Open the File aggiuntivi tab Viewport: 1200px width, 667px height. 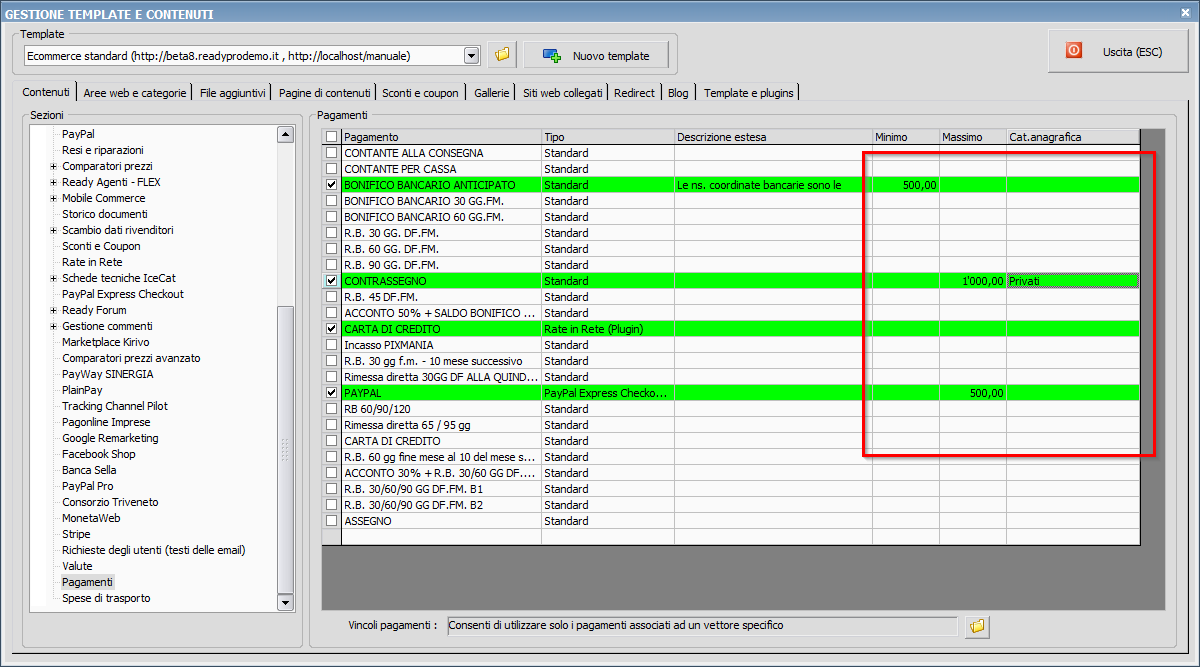coord(233,93)
